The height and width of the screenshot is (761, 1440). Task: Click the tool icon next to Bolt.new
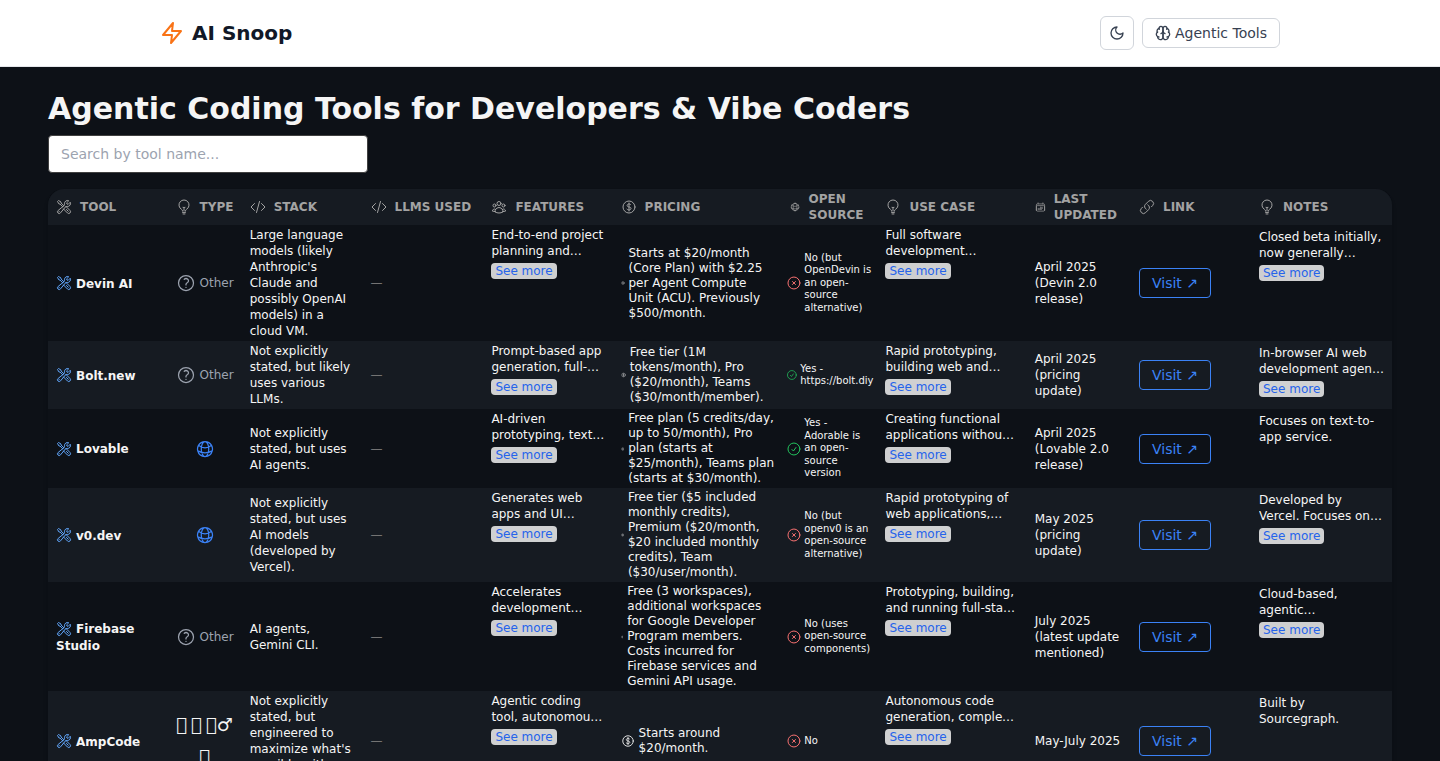tap(64, 376)
